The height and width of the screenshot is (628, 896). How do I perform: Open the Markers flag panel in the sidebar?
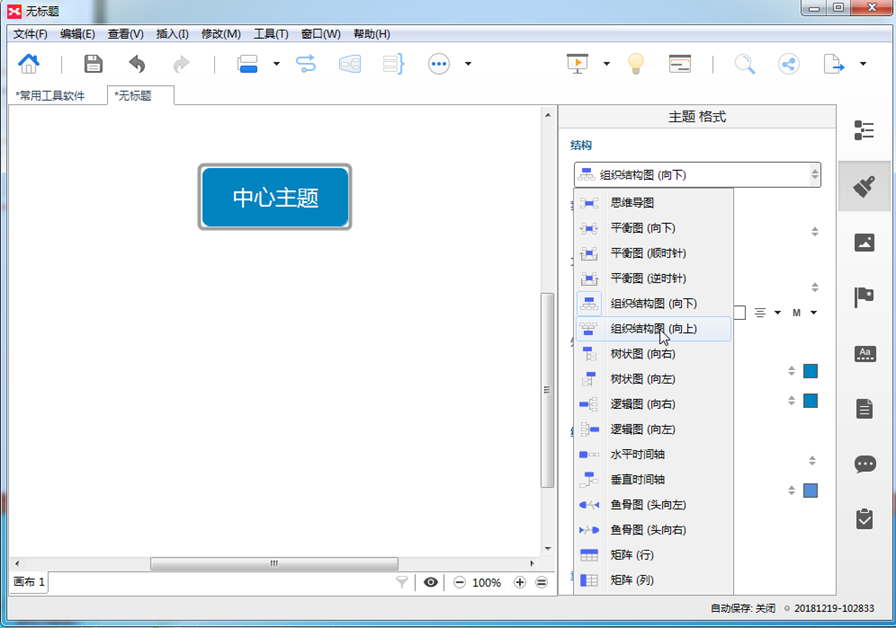point(864,297)
